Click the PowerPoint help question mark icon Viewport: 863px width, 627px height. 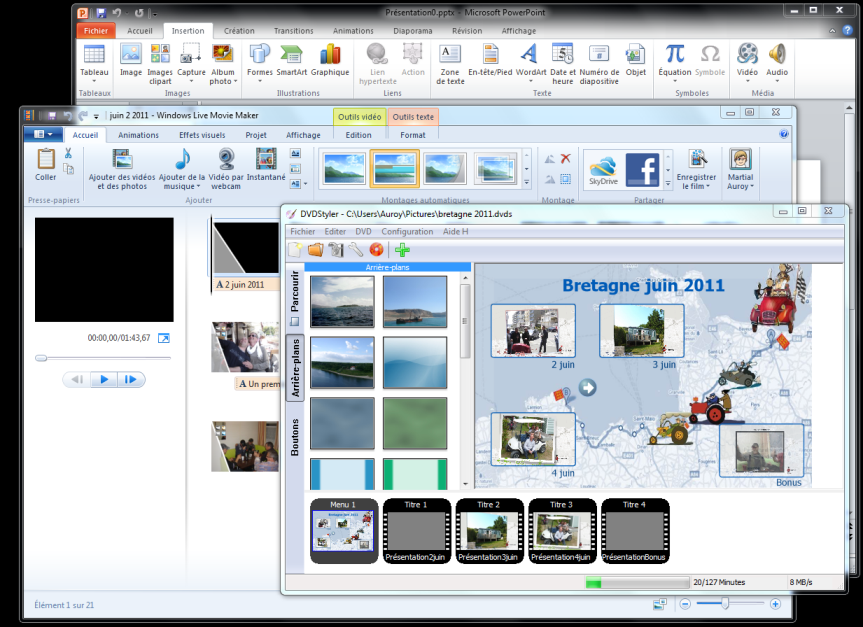(x=847, y=31)
